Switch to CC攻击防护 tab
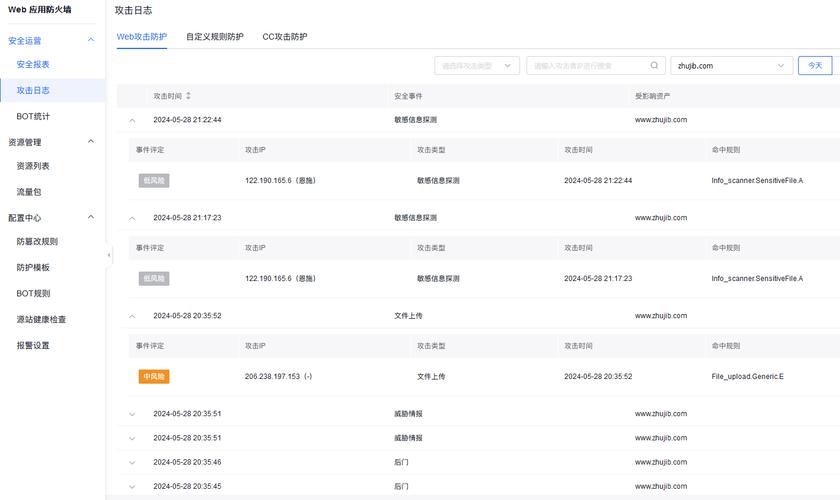 [x=285, y=37]
